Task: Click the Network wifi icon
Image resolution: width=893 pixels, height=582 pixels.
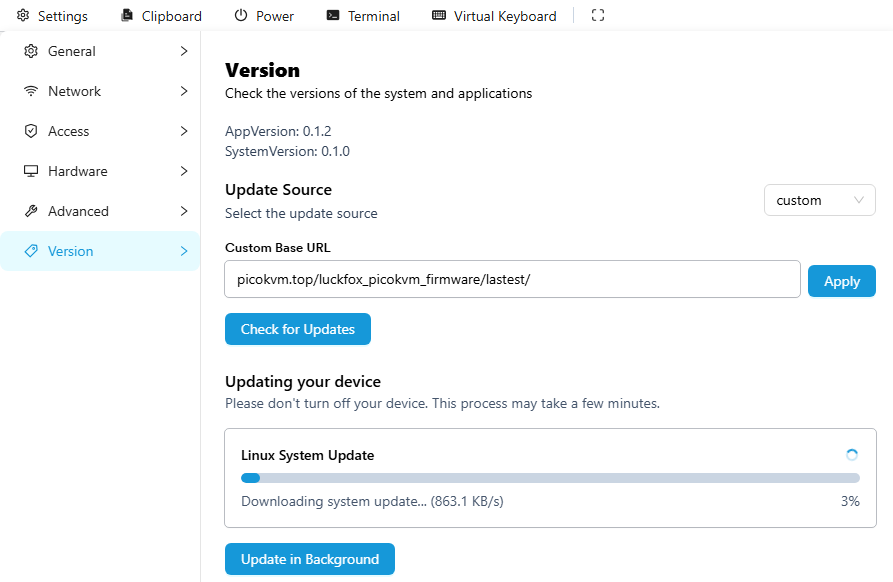Action: [31, 91]
